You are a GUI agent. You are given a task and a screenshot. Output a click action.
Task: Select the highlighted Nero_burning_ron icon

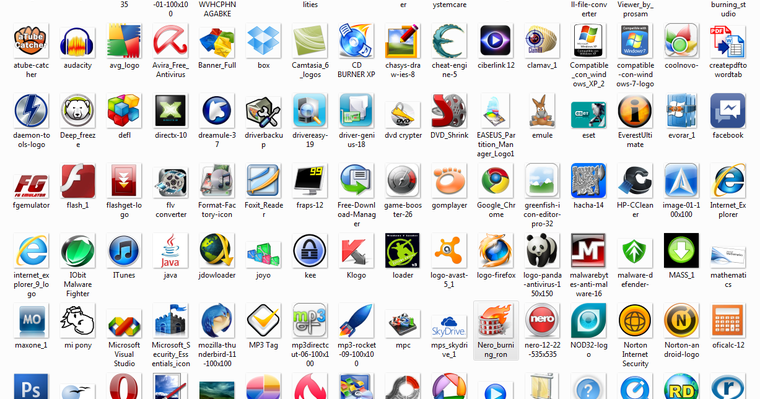point(496,321)
